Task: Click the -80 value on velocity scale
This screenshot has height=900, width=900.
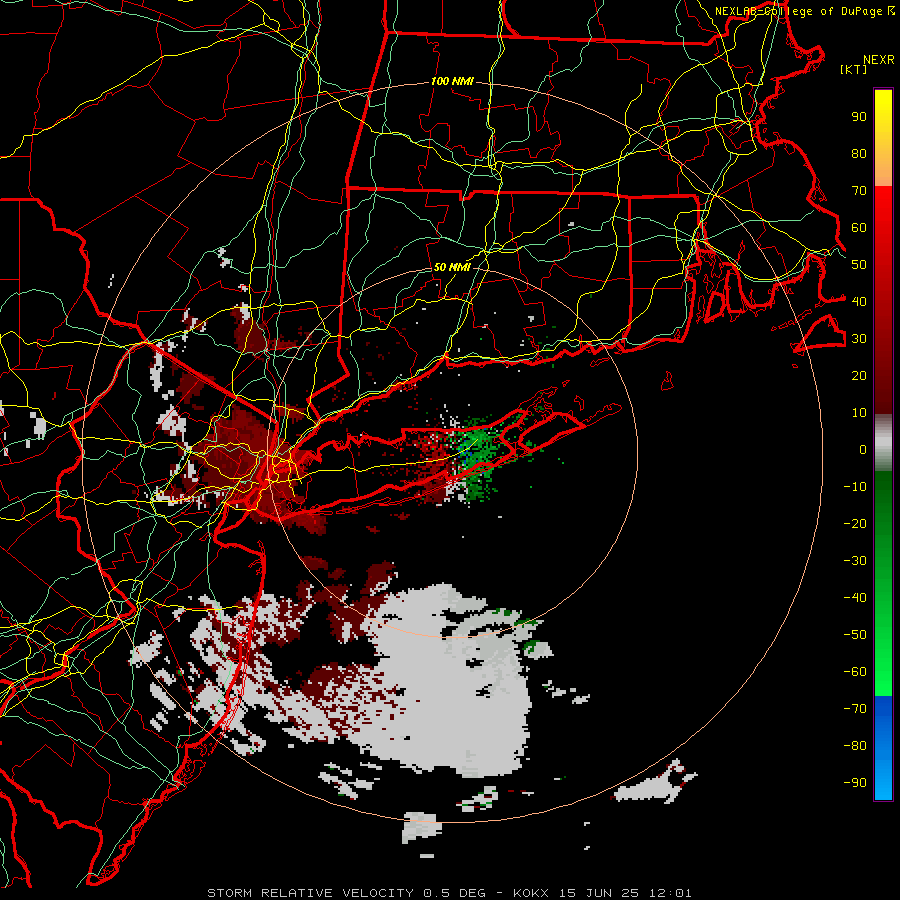Action: 855,746
